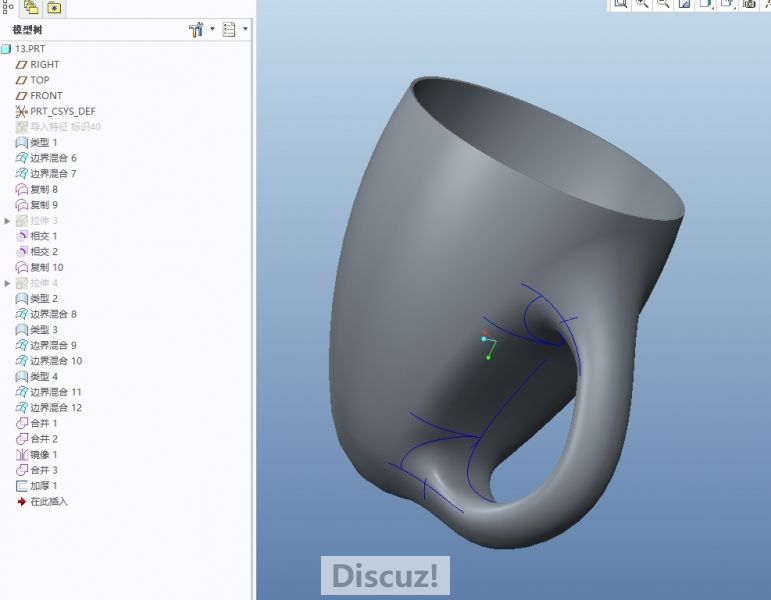Click the Zoom Out magnifier icon
Image resolution: width=771 pixels, height=600 pixels.
[662, 4]
